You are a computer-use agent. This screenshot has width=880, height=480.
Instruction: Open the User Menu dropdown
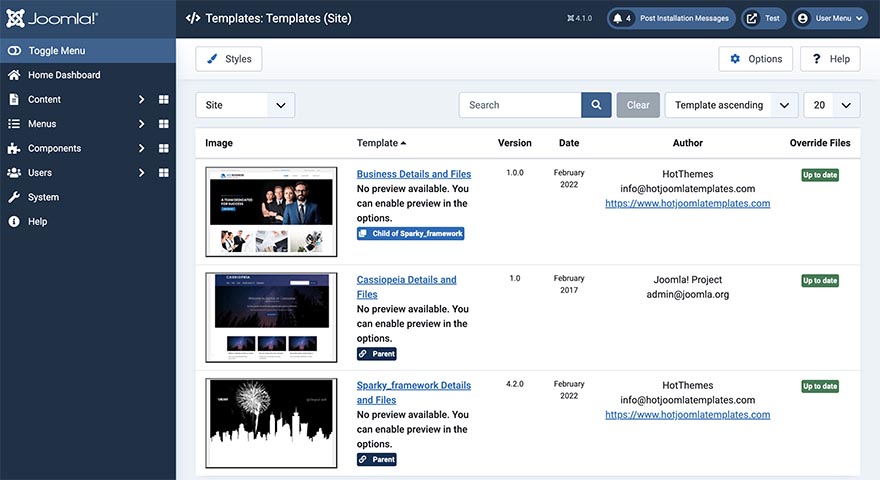[830, 19]
